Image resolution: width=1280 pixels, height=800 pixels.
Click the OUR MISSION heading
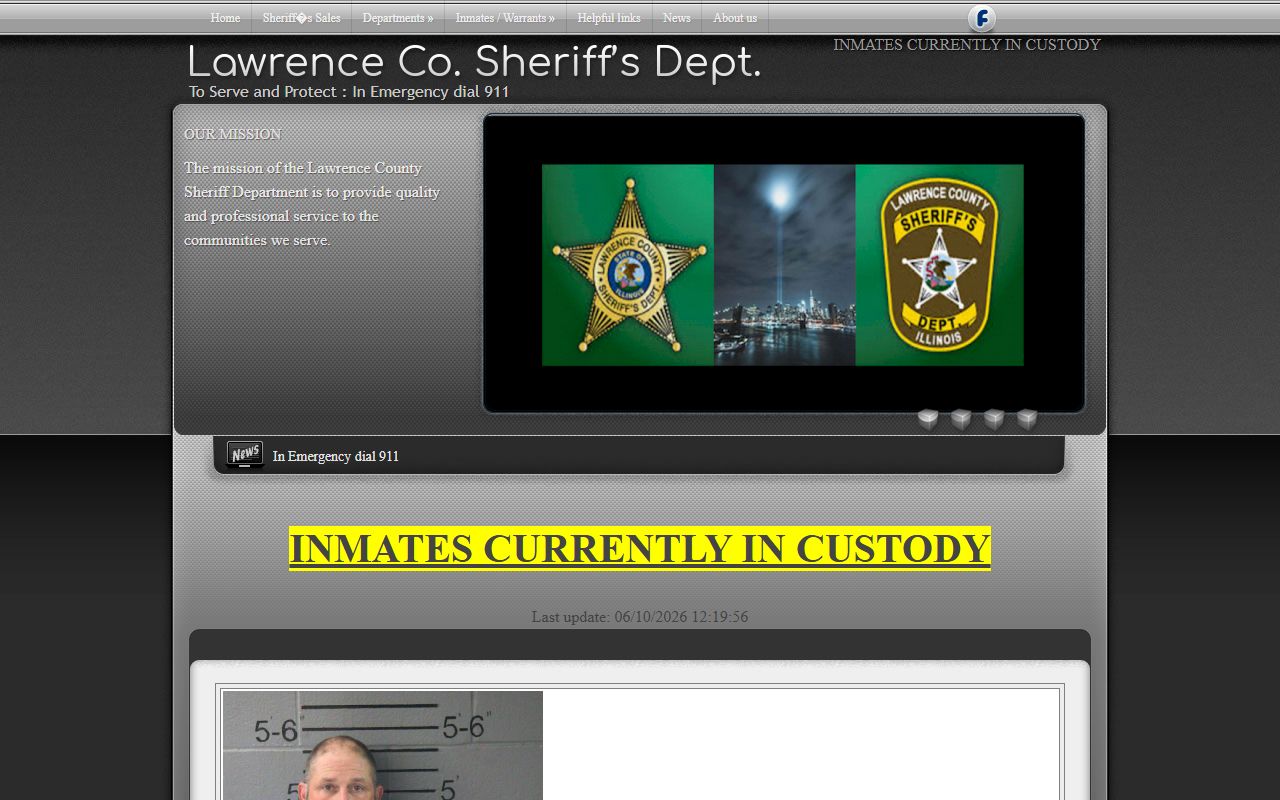pyautogui.click(x=233, y=134)
